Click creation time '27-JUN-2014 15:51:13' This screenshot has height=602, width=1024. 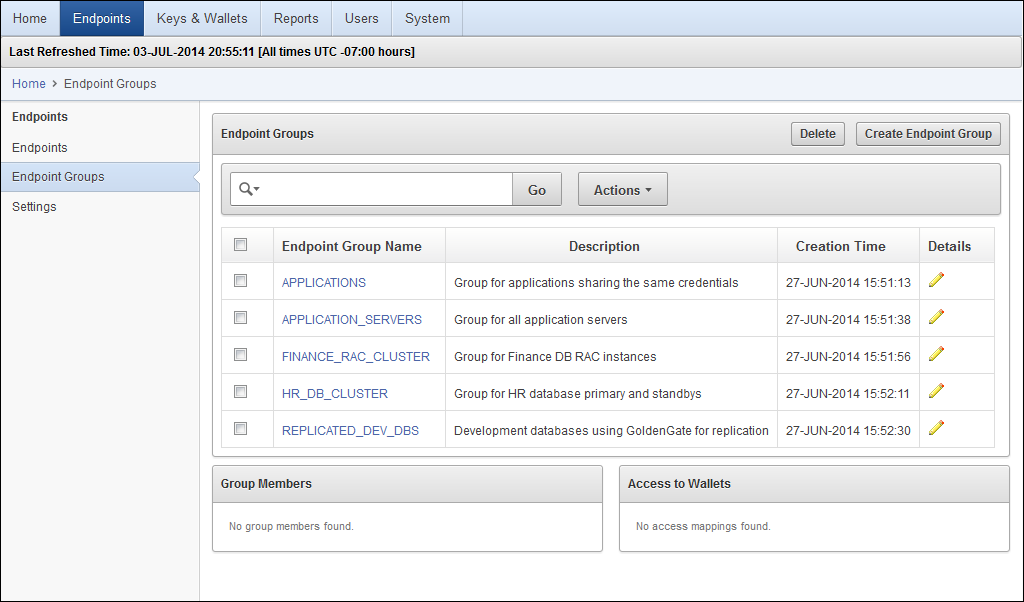click(x=848, y=283)
